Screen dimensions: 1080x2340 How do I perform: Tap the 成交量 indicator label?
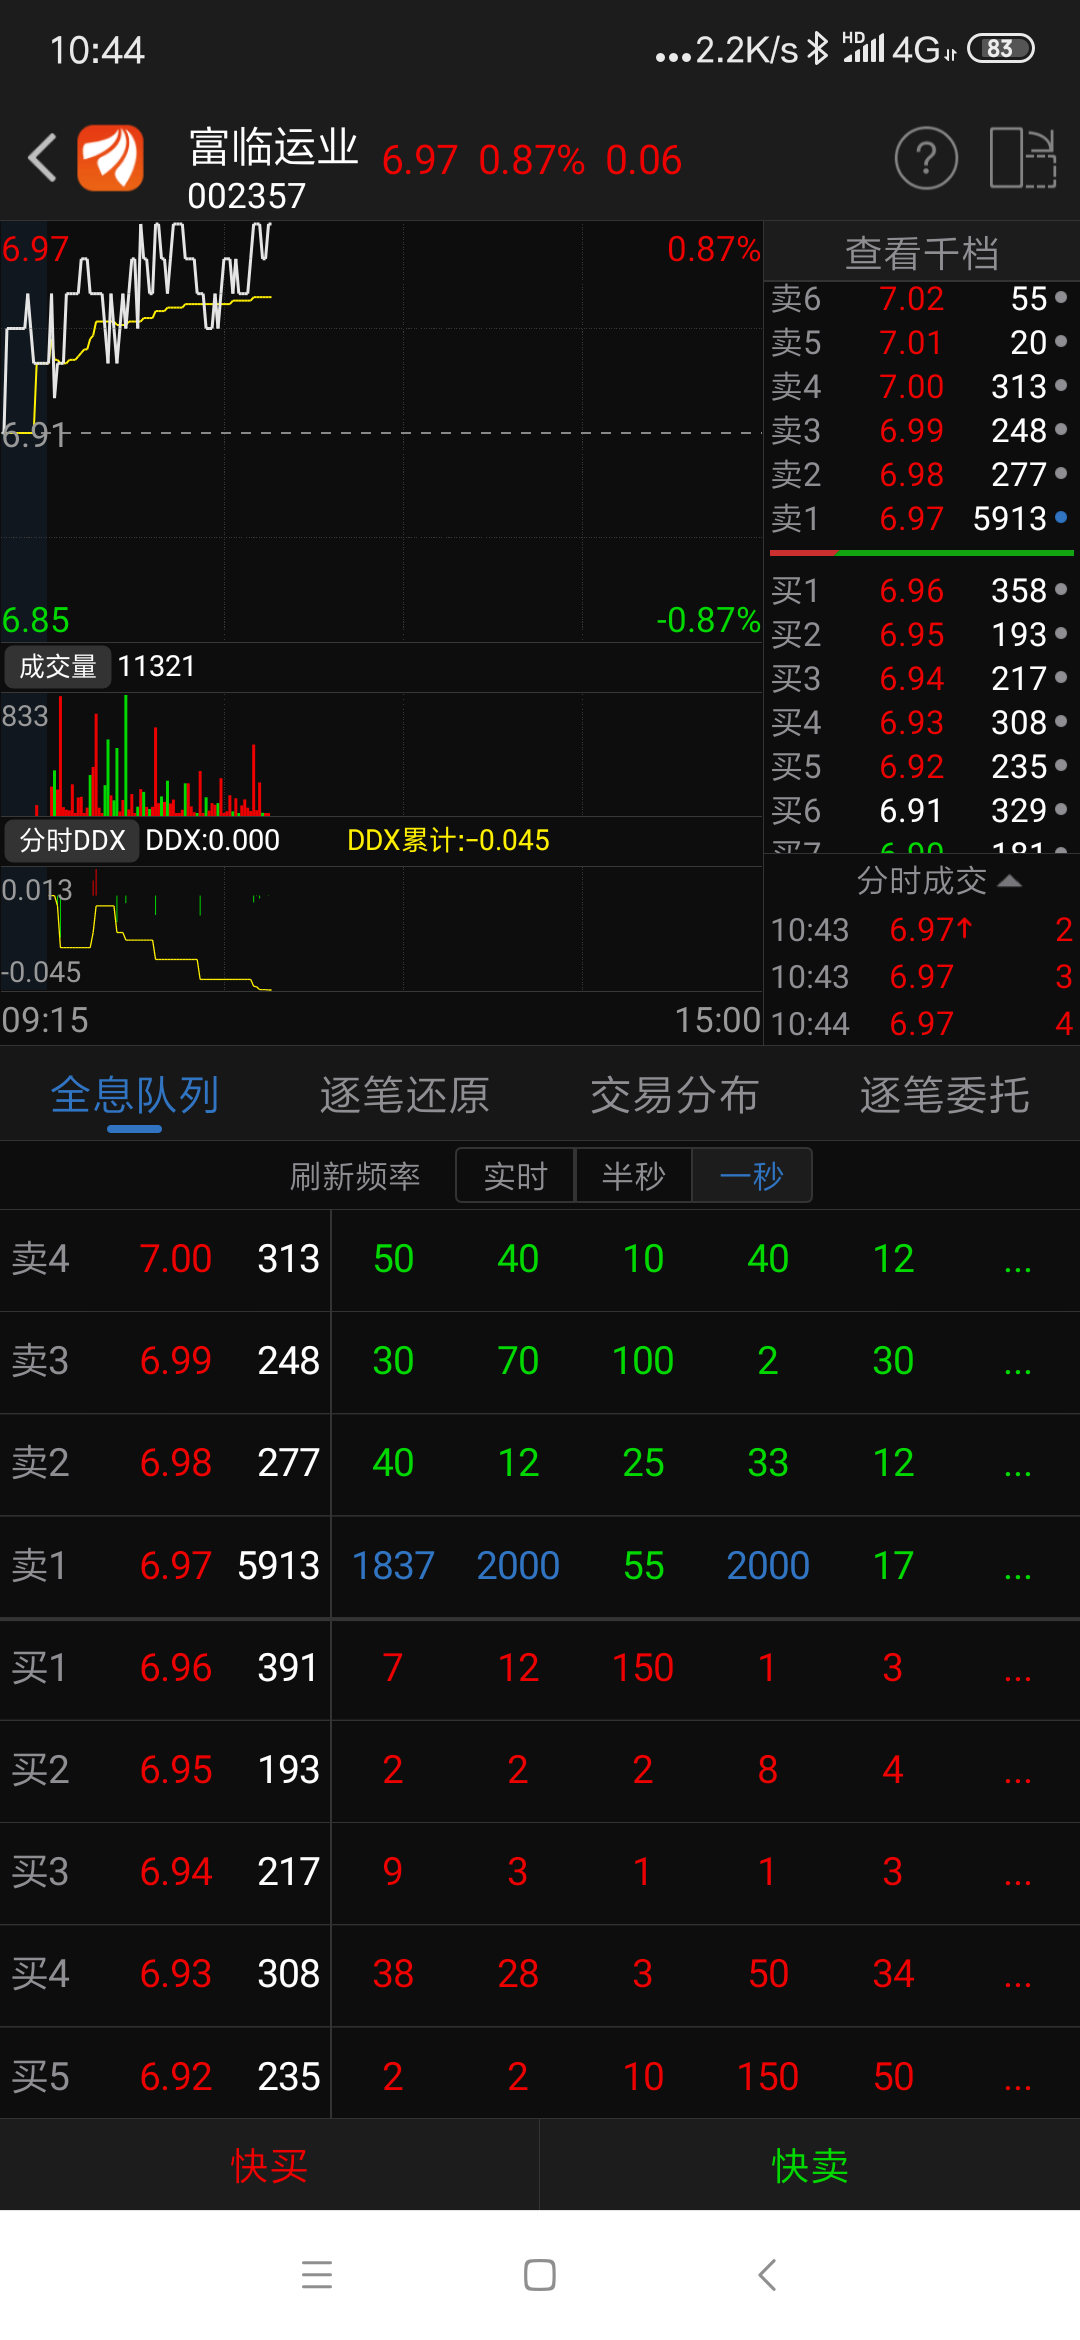pos(58,667)
